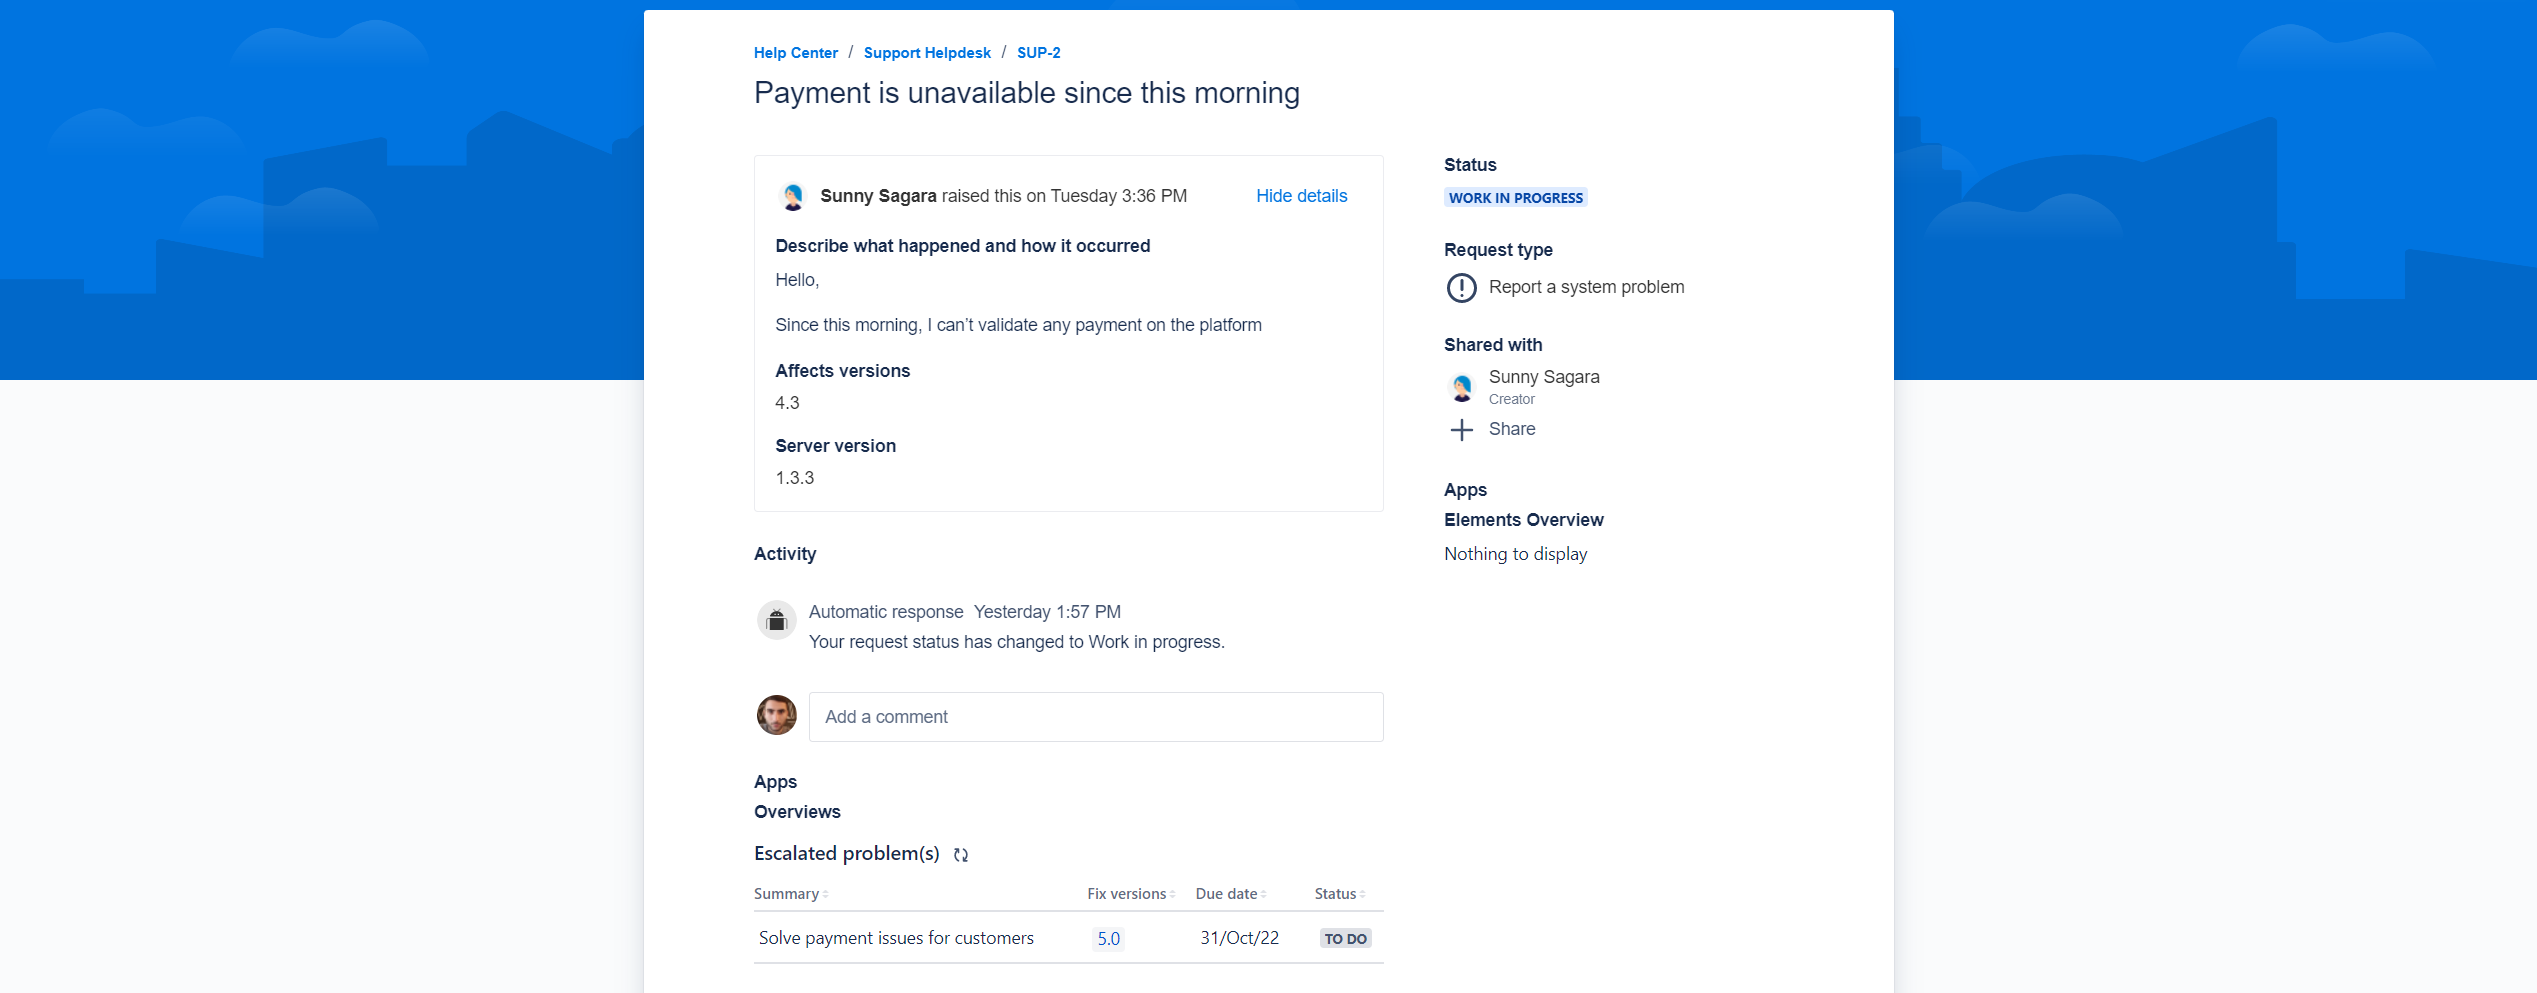Click the 5.0 fix version tag
This screenshot has height=993, width=2537.
click(1108, 939)
